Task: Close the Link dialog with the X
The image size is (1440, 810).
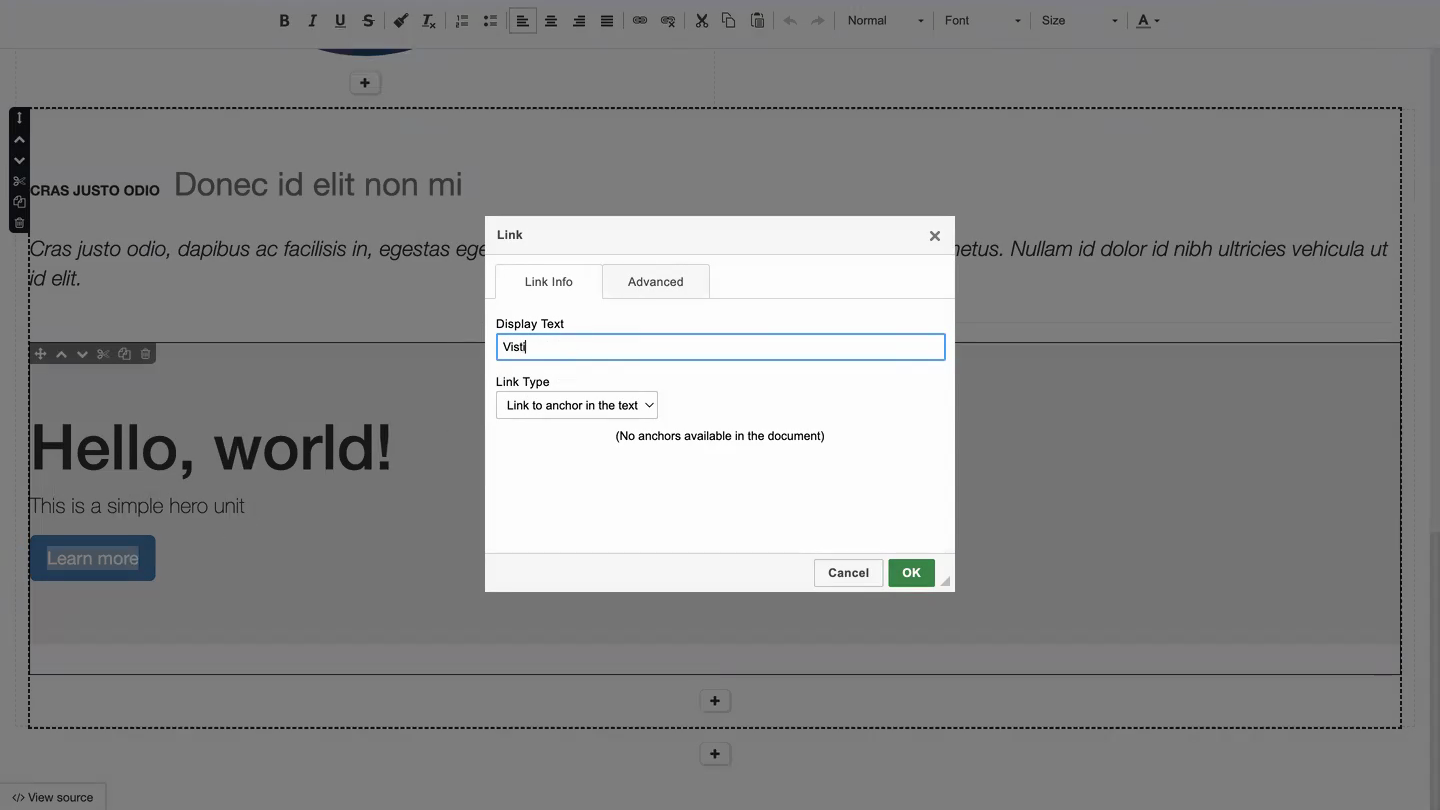Action: click(x=935, y=236)
